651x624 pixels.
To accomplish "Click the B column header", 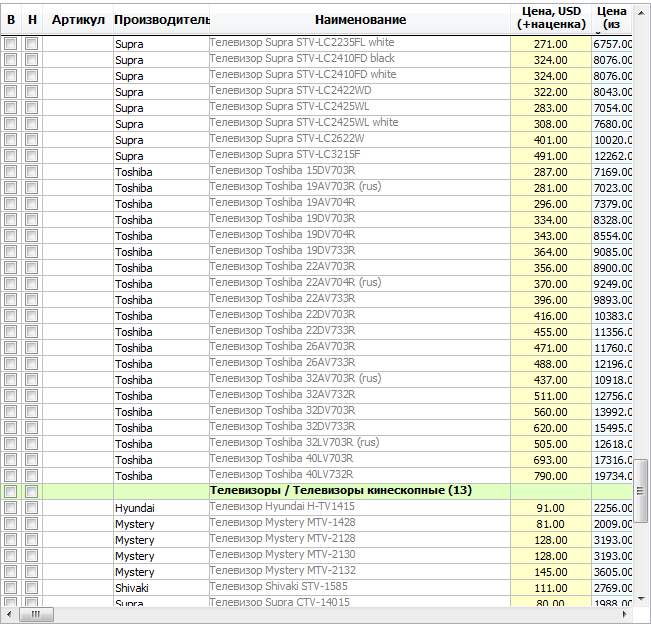I will coord(11,20).
